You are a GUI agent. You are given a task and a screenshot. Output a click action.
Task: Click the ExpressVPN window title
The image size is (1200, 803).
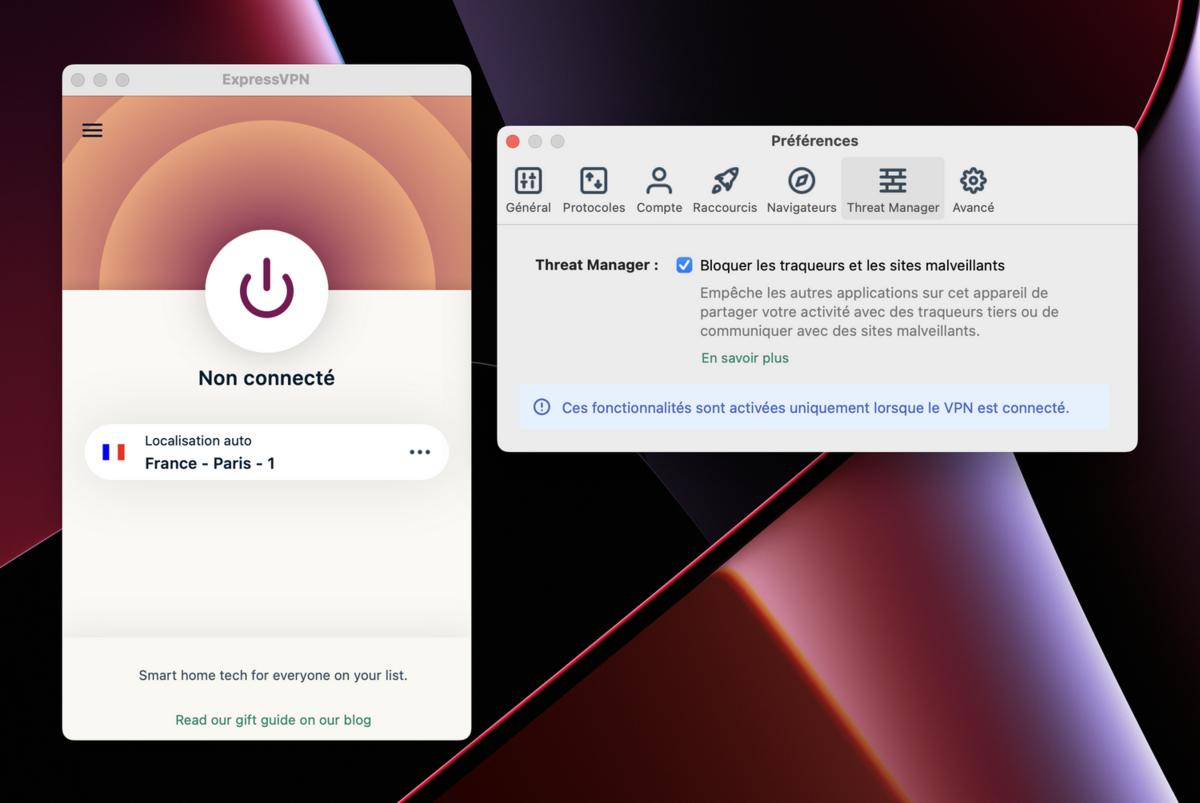click(266, 79)
